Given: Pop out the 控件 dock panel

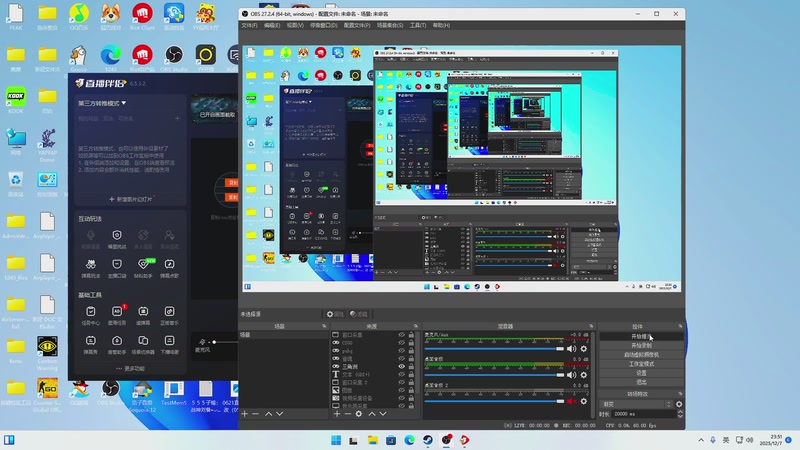Looking at the screenshot, I should click(680, 326).
